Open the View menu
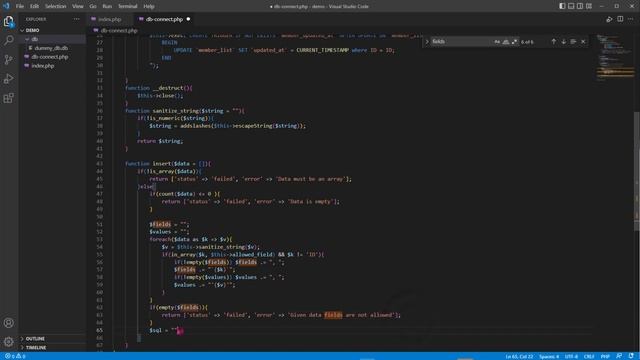Image resolution: width=640 pixels, height=360 pixels. [78, 6]
